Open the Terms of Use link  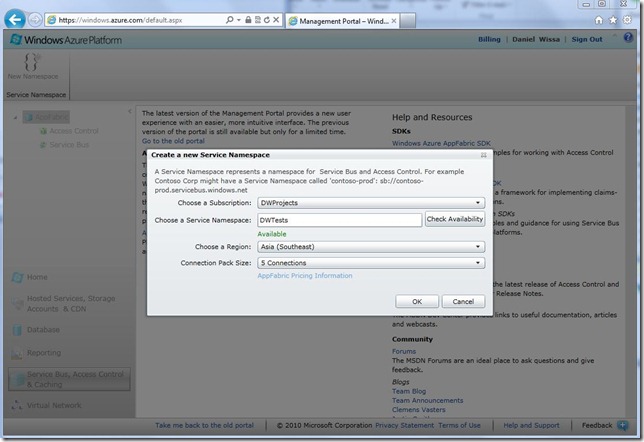click(x=459, y=425)
